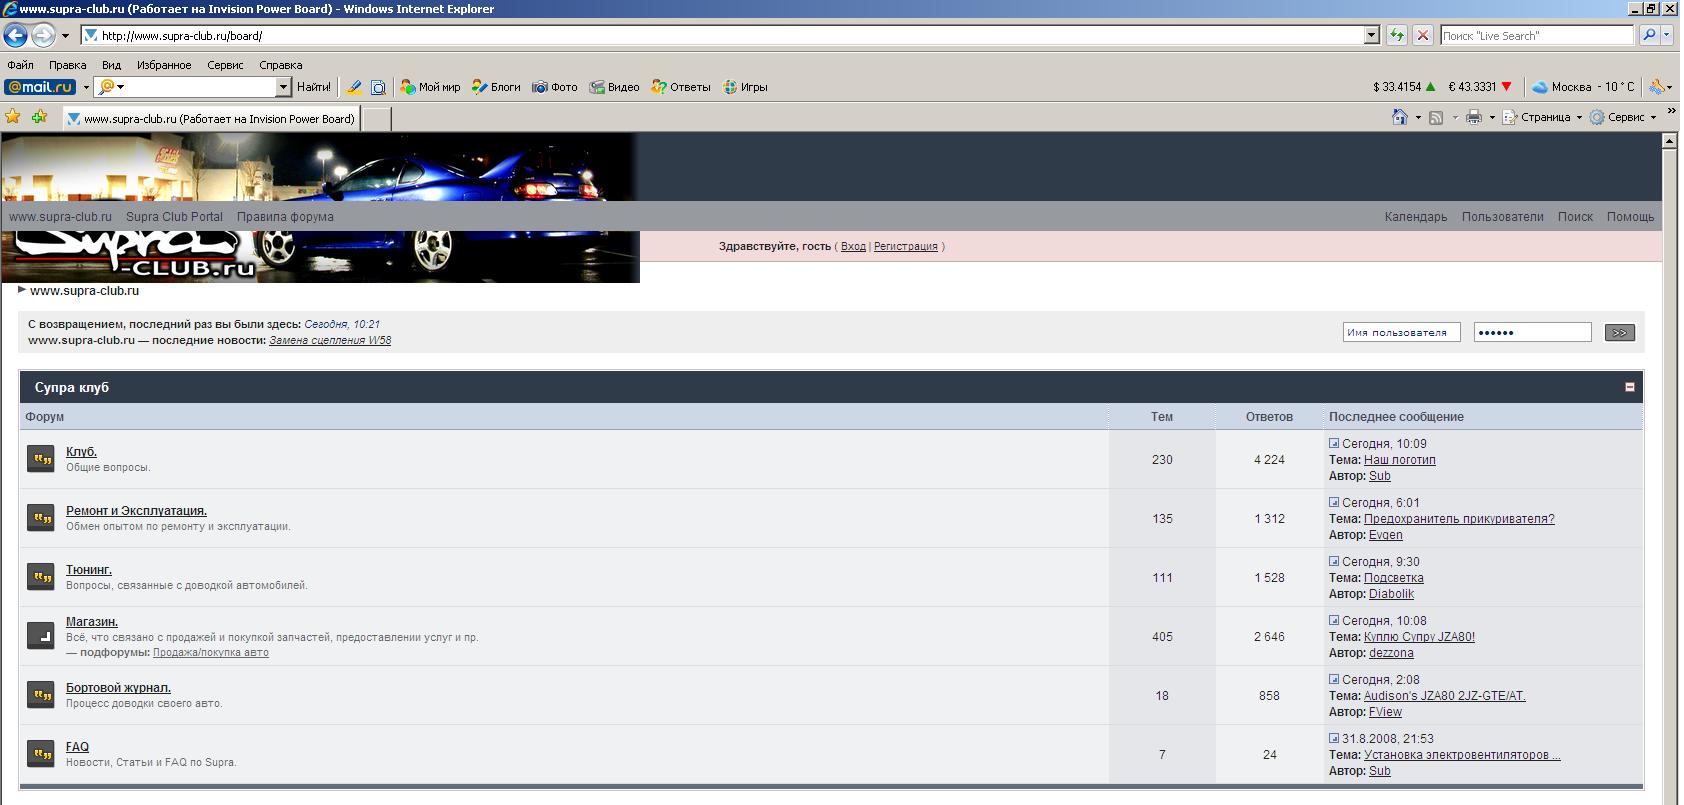Click the Live Search magnifier icon
Viewport: 1684px width, 805px height.
click(x=1650, y=36)
